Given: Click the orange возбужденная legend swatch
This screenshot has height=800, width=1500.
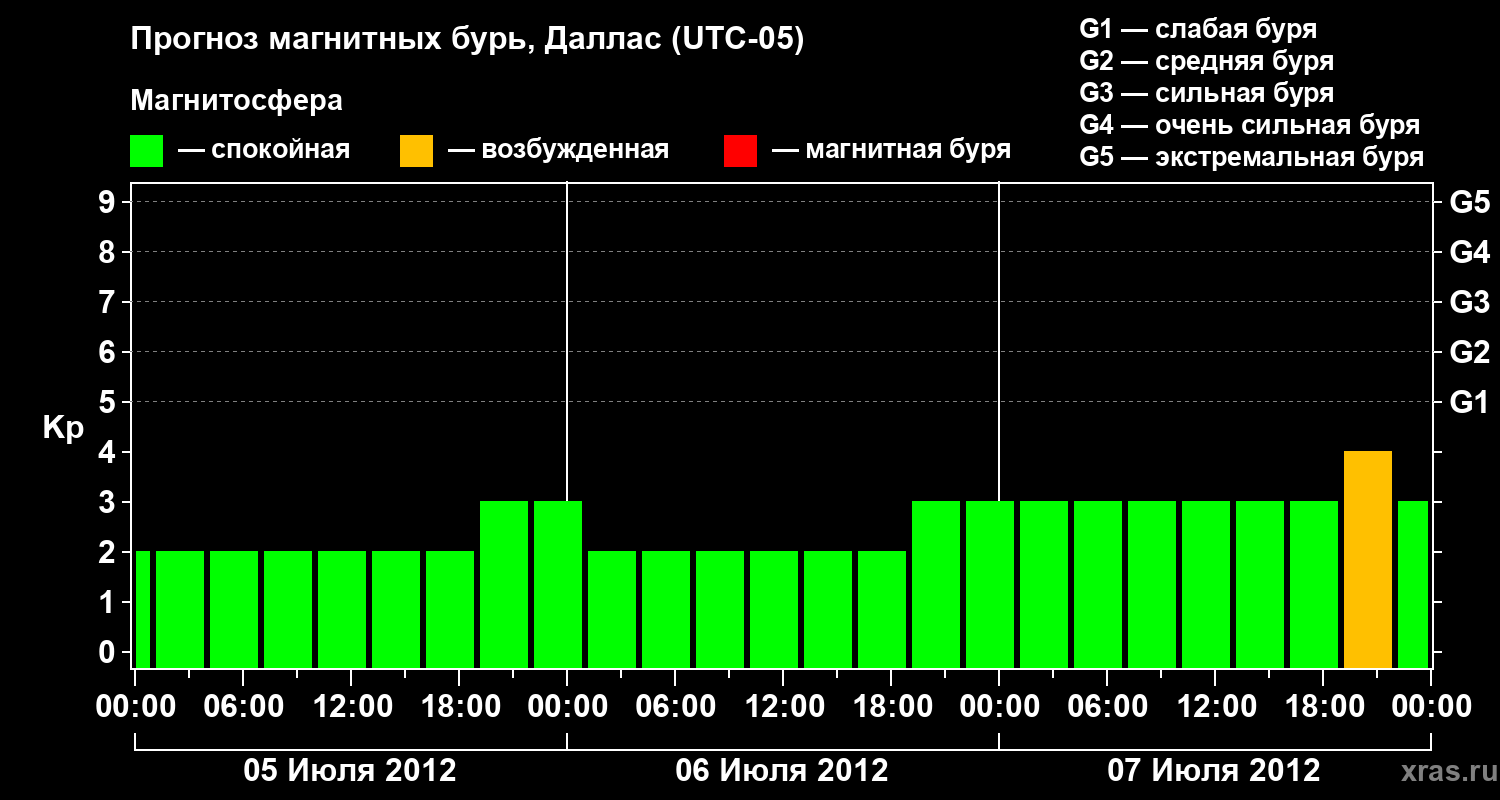Looking at the screenshot, I should coord(416,151).
